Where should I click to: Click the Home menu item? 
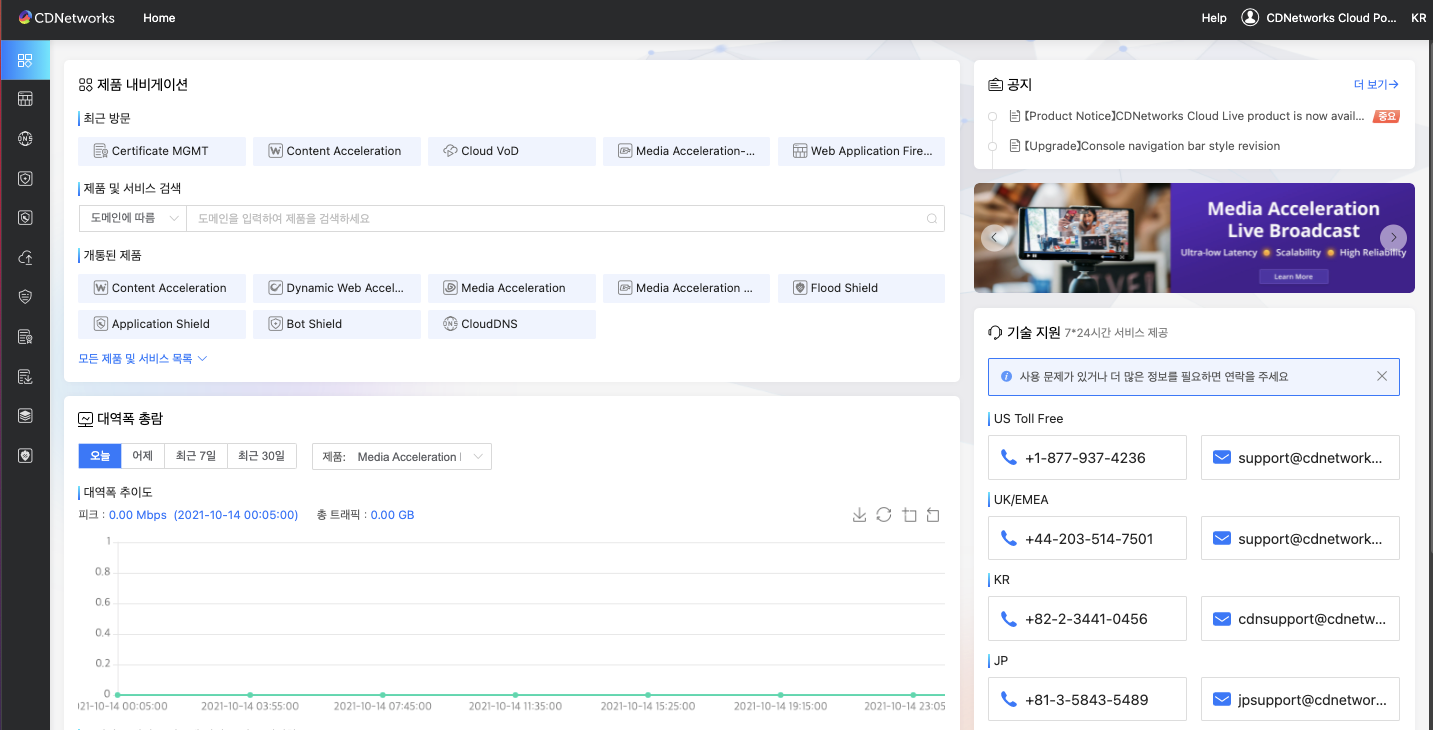159,17
